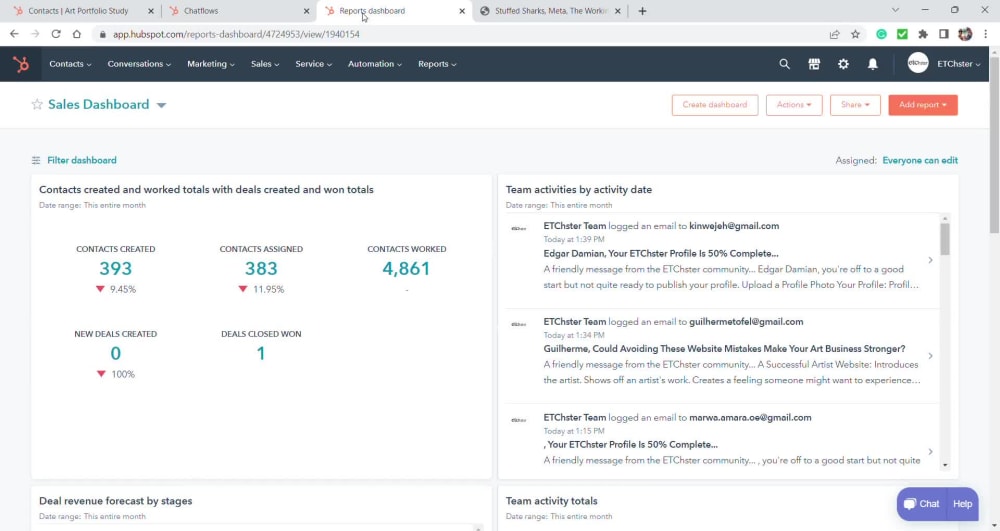1000x531 pixels.
Task: Open the HubSpot marketplace icon
Action: [814, 64]
